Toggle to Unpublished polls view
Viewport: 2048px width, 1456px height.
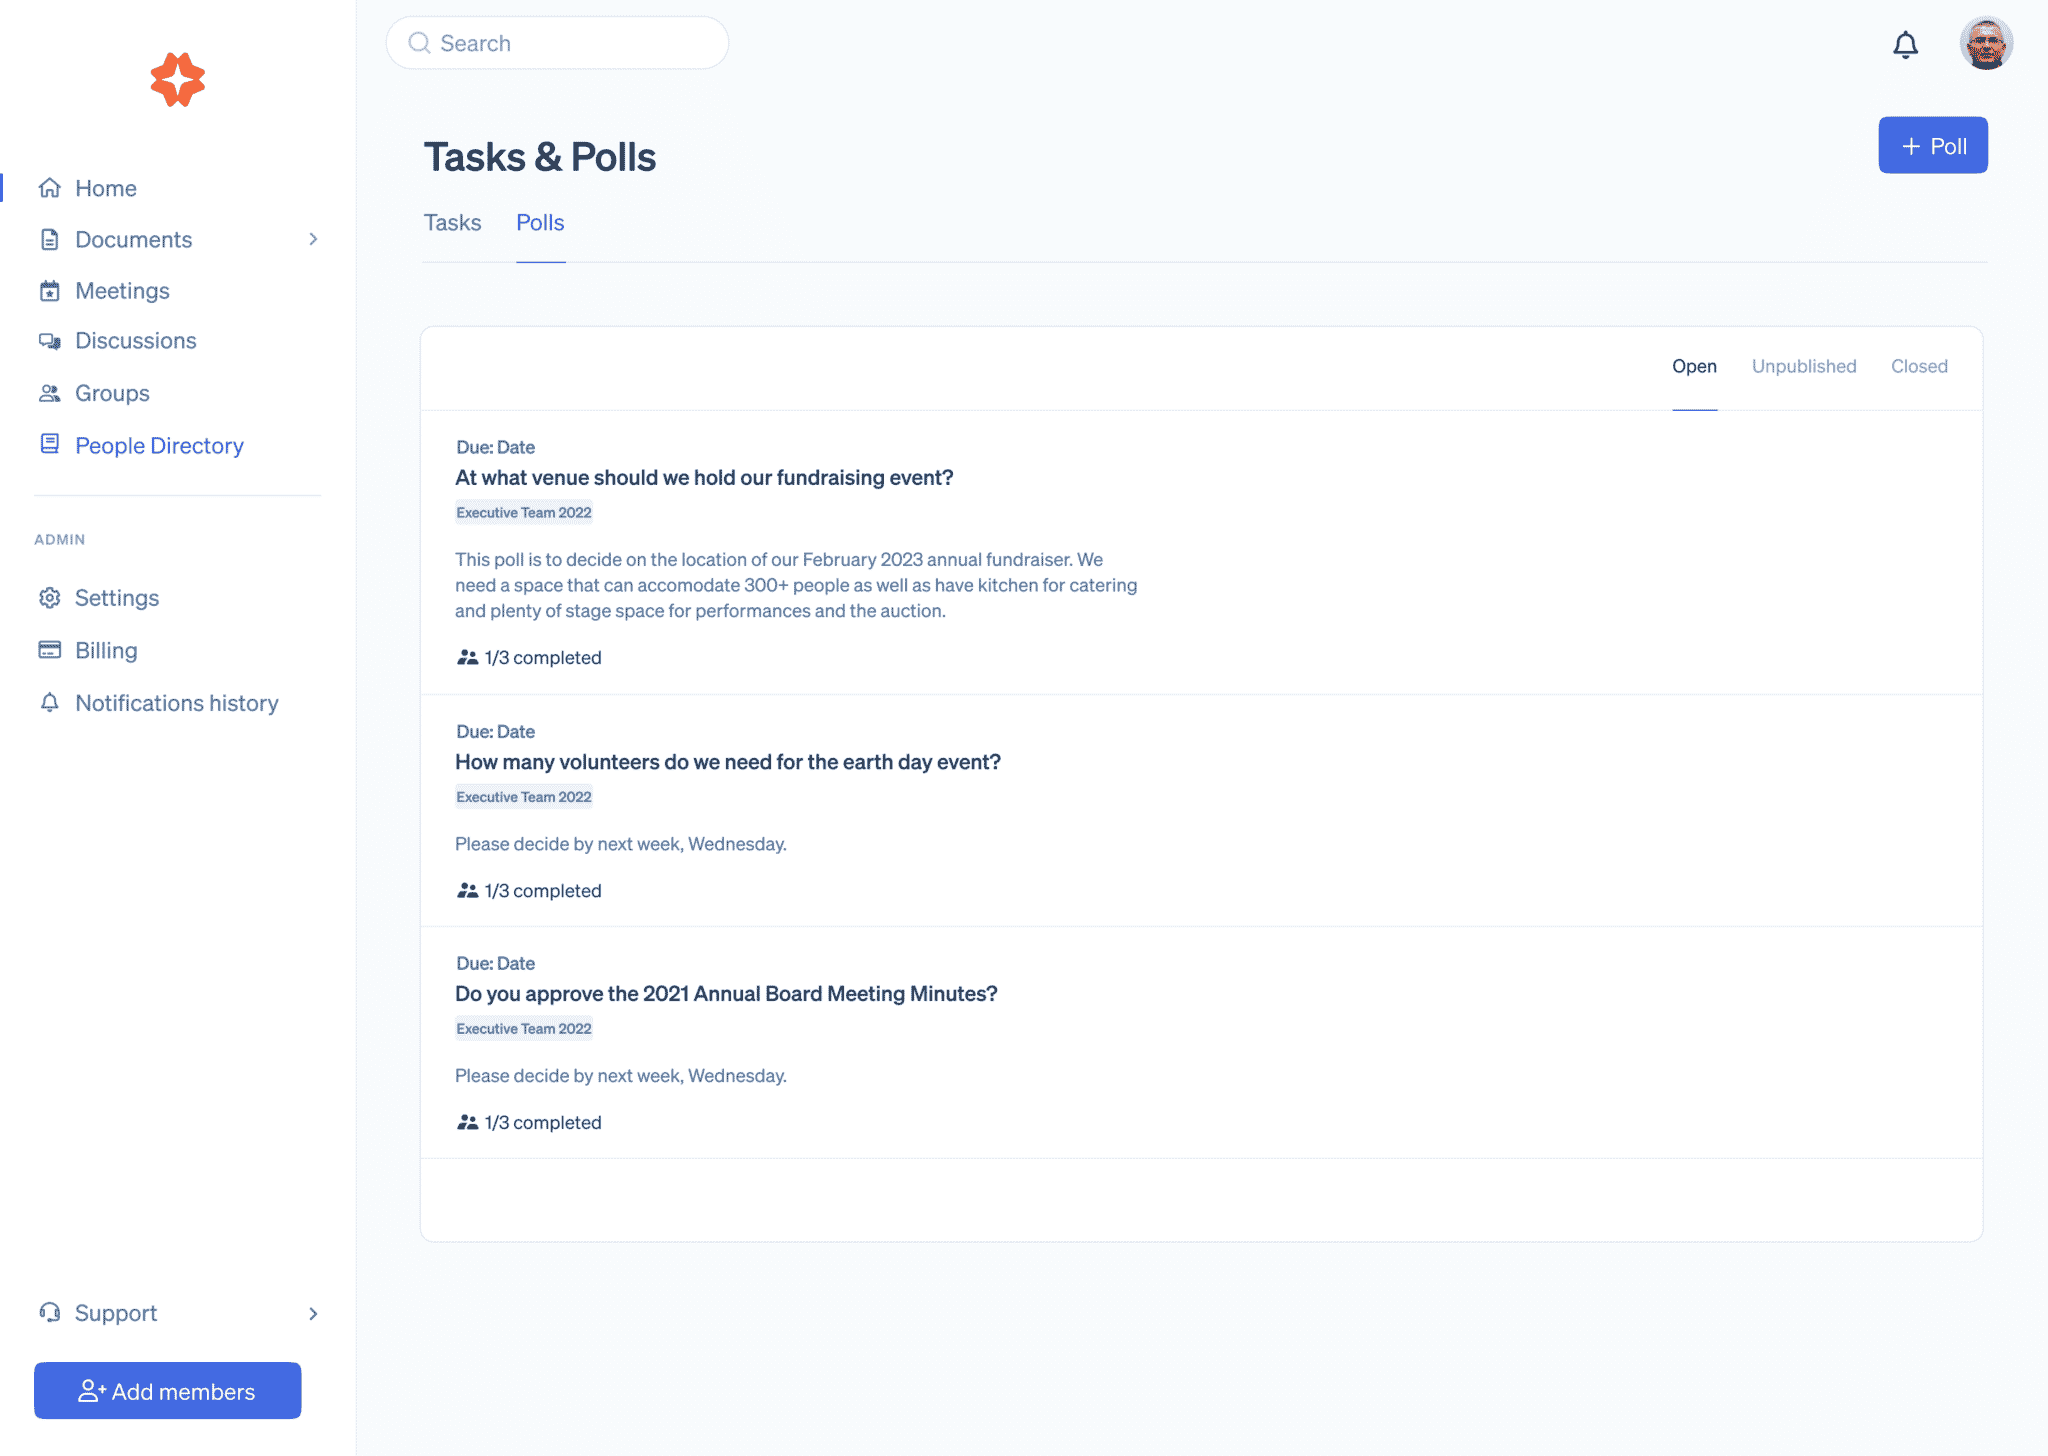[1804, 366]
